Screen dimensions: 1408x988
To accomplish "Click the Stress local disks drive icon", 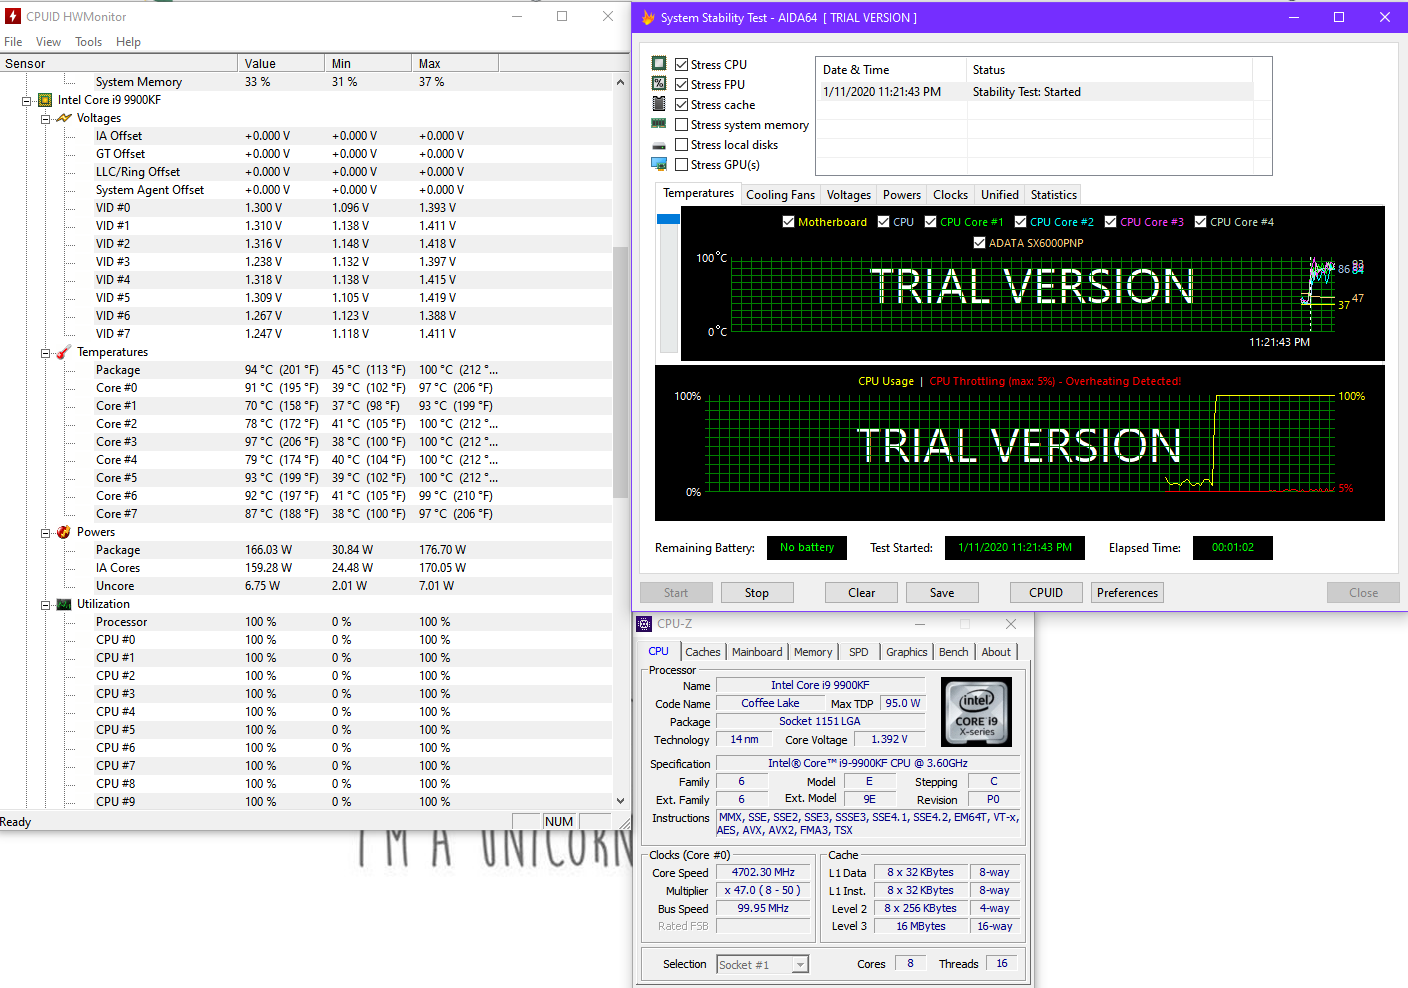I will (x=659, y=145).
